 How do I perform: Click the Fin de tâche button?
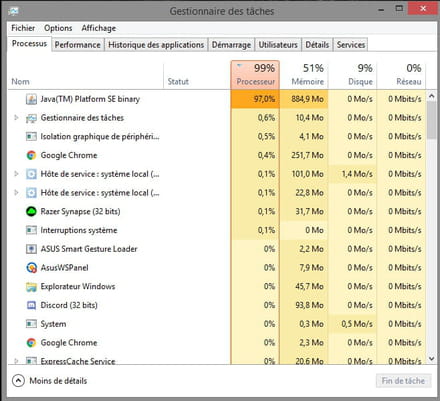[x=403, y=381]
